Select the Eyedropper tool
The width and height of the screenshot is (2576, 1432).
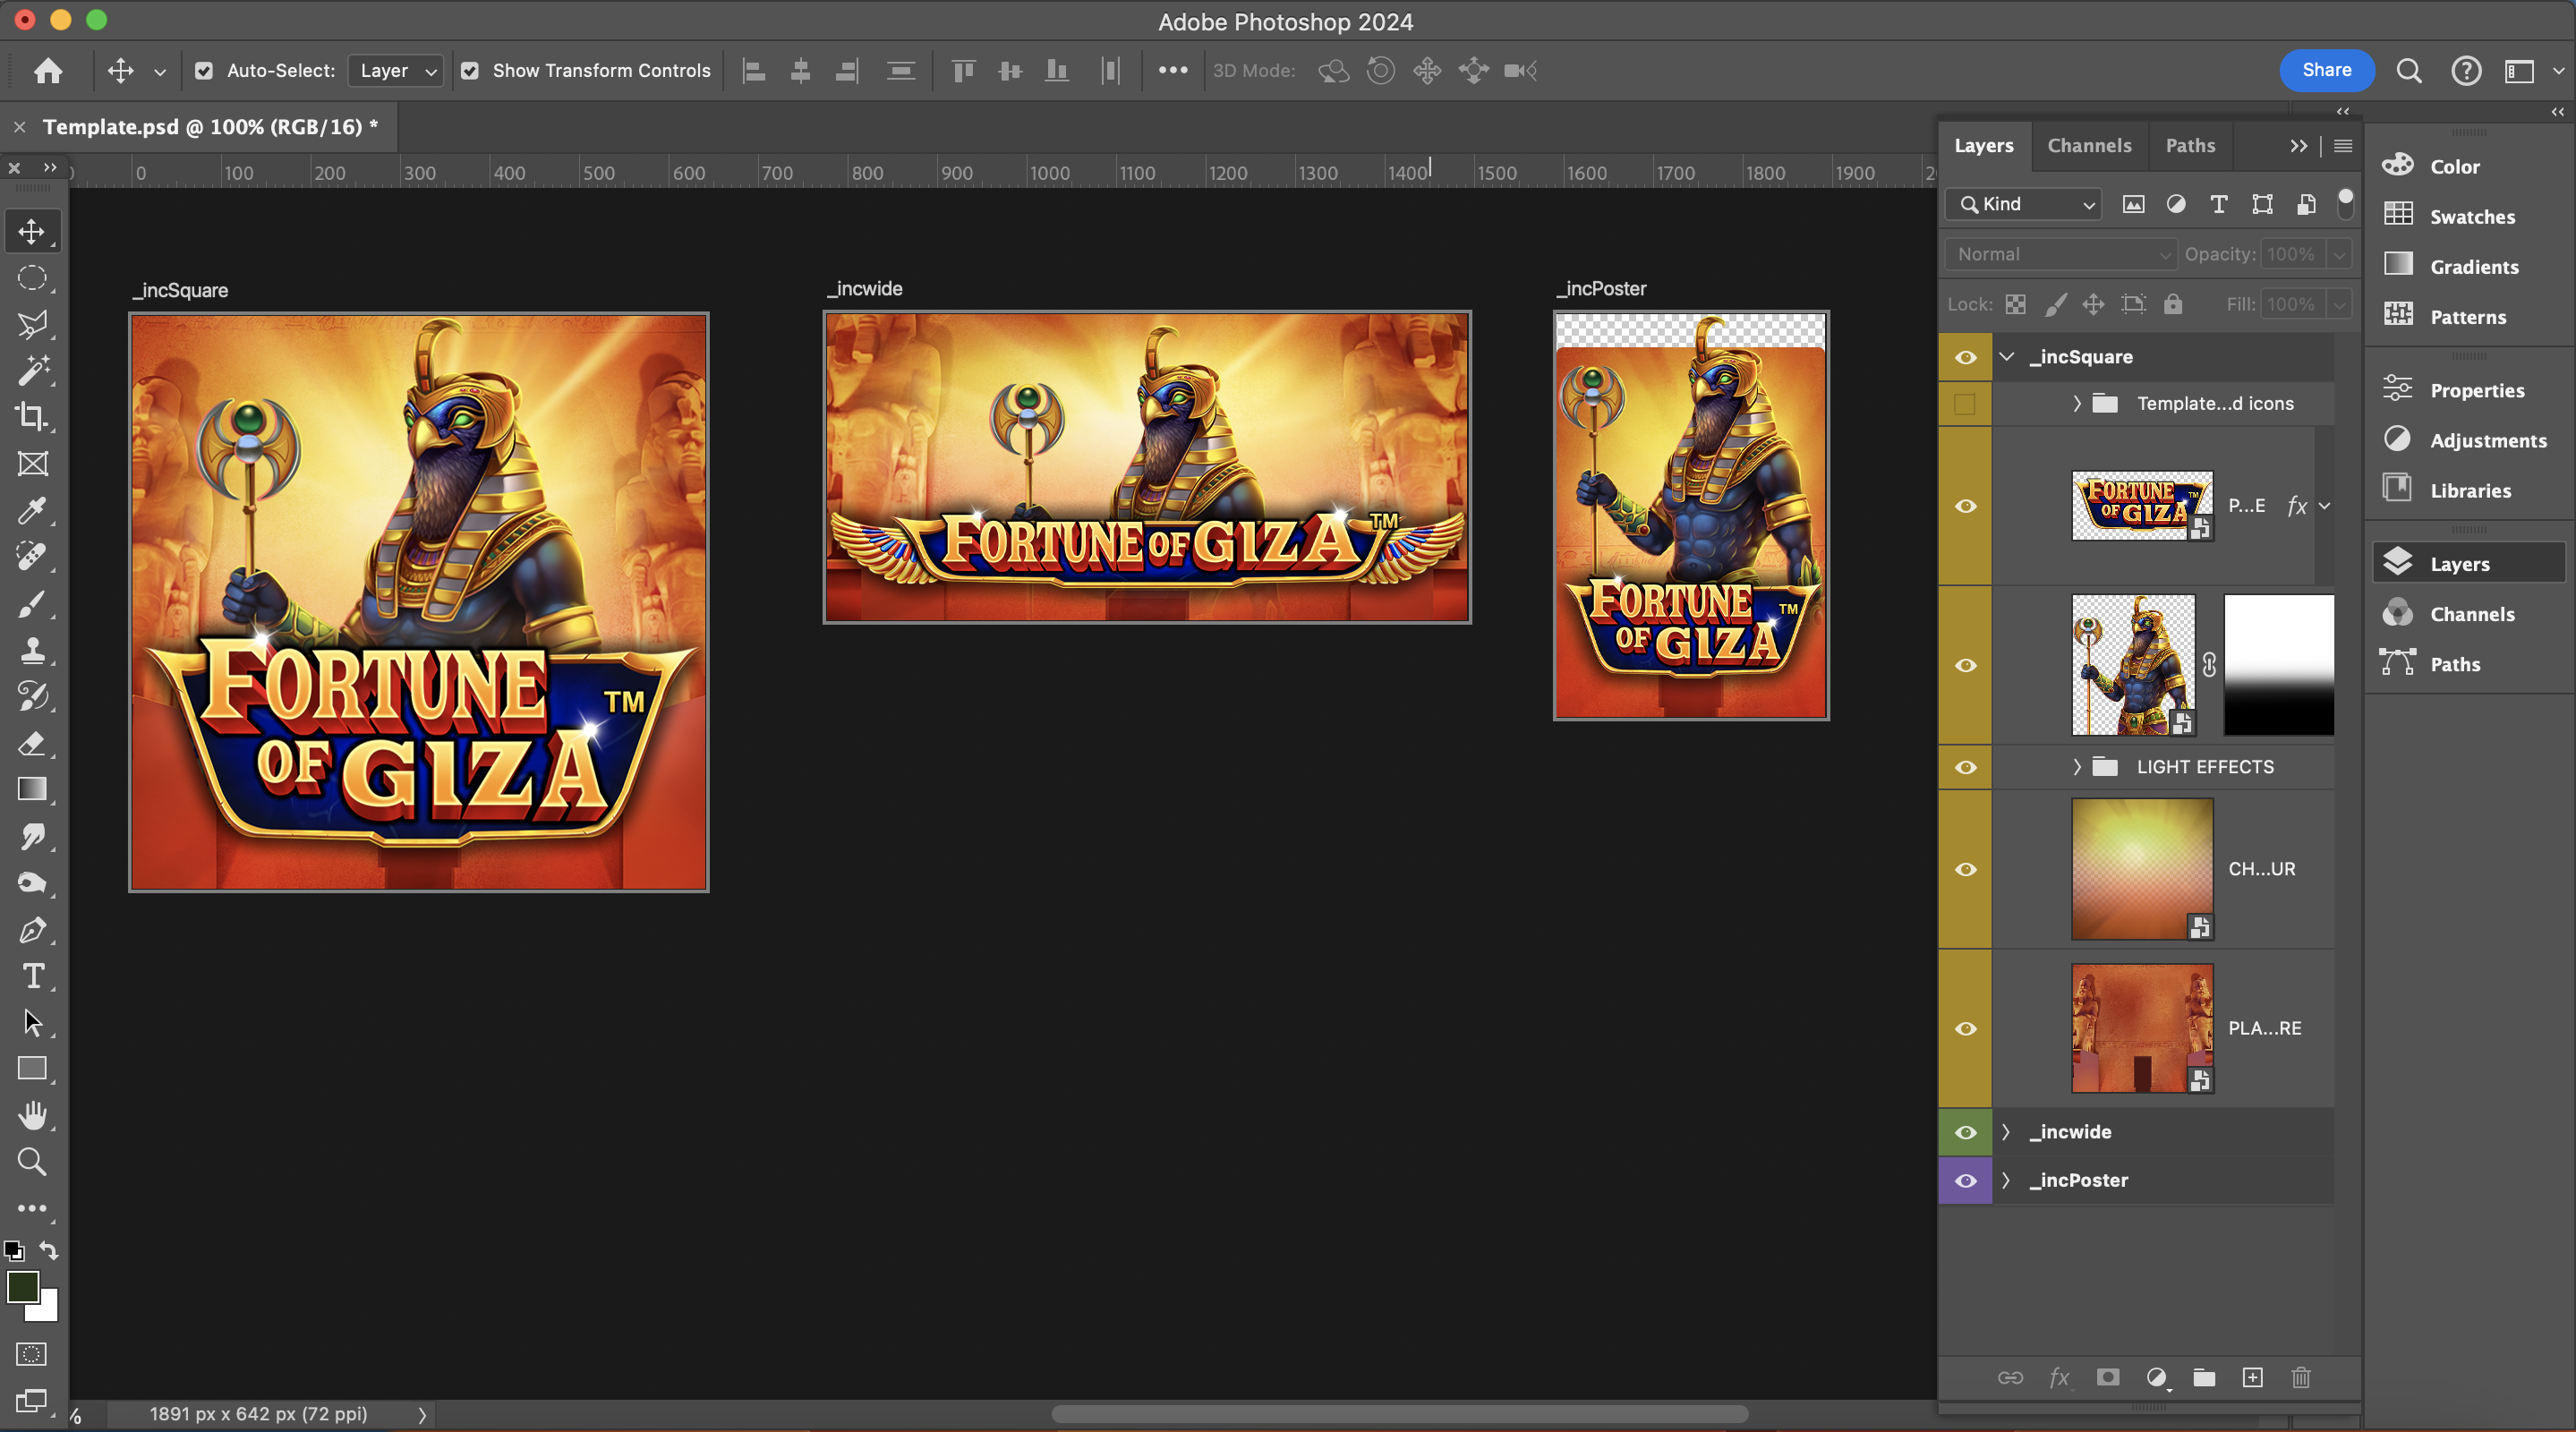[x=32, y=510]
